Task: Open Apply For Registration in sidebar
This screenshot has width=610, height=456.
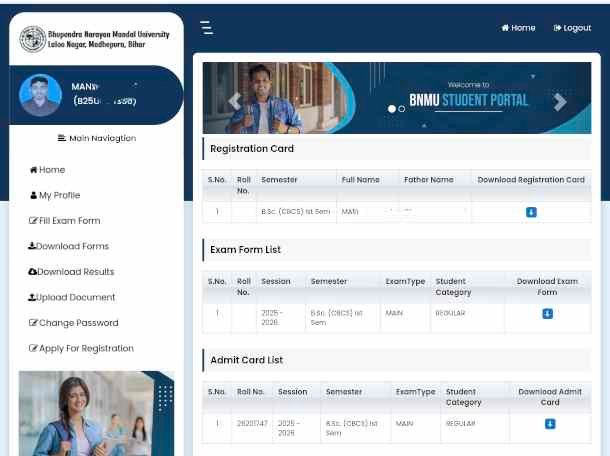Action: [x=81, y=348]
